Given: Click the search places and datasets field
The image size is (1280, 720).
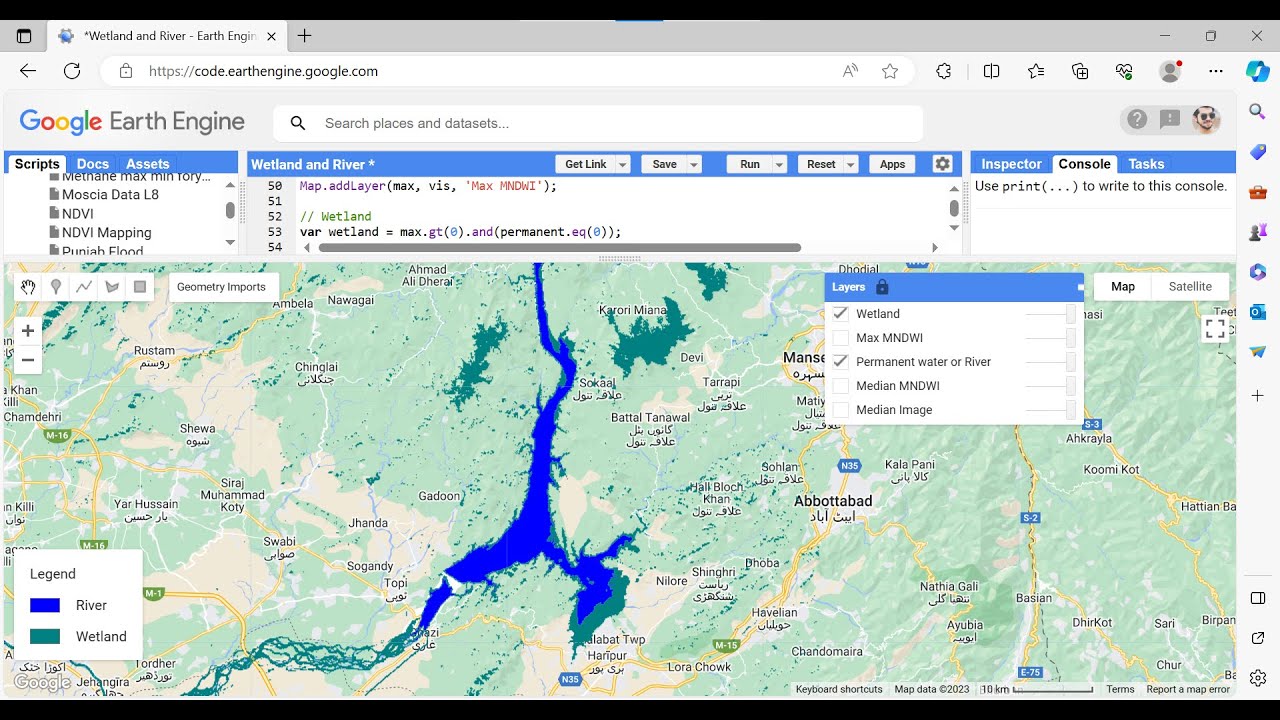Looking at the screenshot, I should click(x=598, y=123).
